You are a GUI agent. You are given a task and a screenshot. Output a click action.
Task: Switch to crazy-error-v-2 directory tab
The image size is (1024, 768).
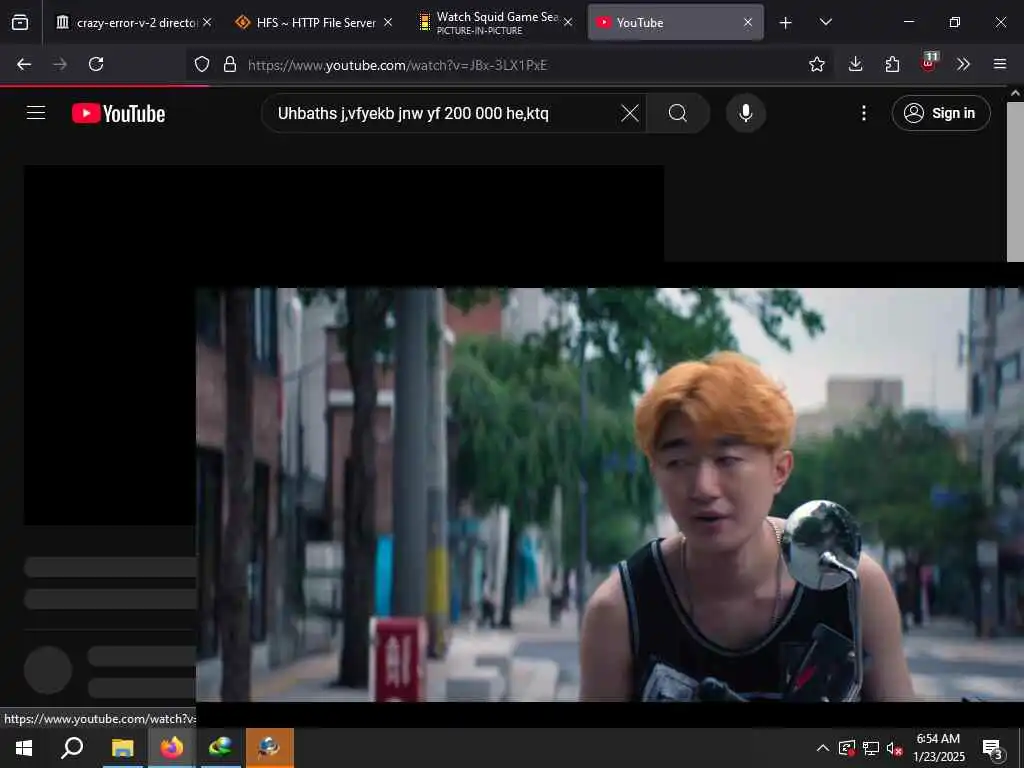[x=133, y=22]
